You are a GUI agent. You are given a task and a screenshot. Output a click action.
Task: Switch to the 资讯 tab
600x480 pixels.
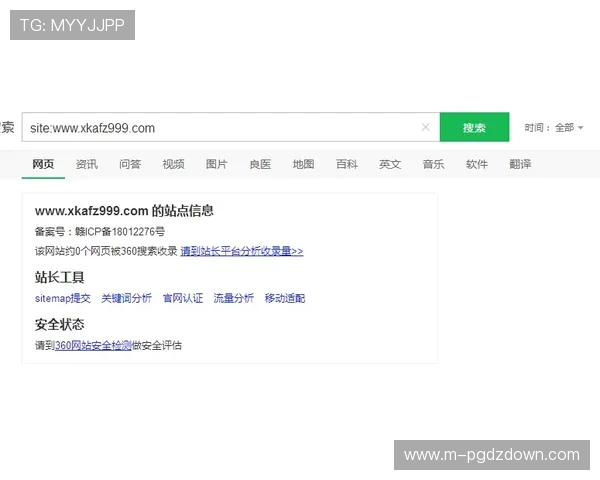86,164
